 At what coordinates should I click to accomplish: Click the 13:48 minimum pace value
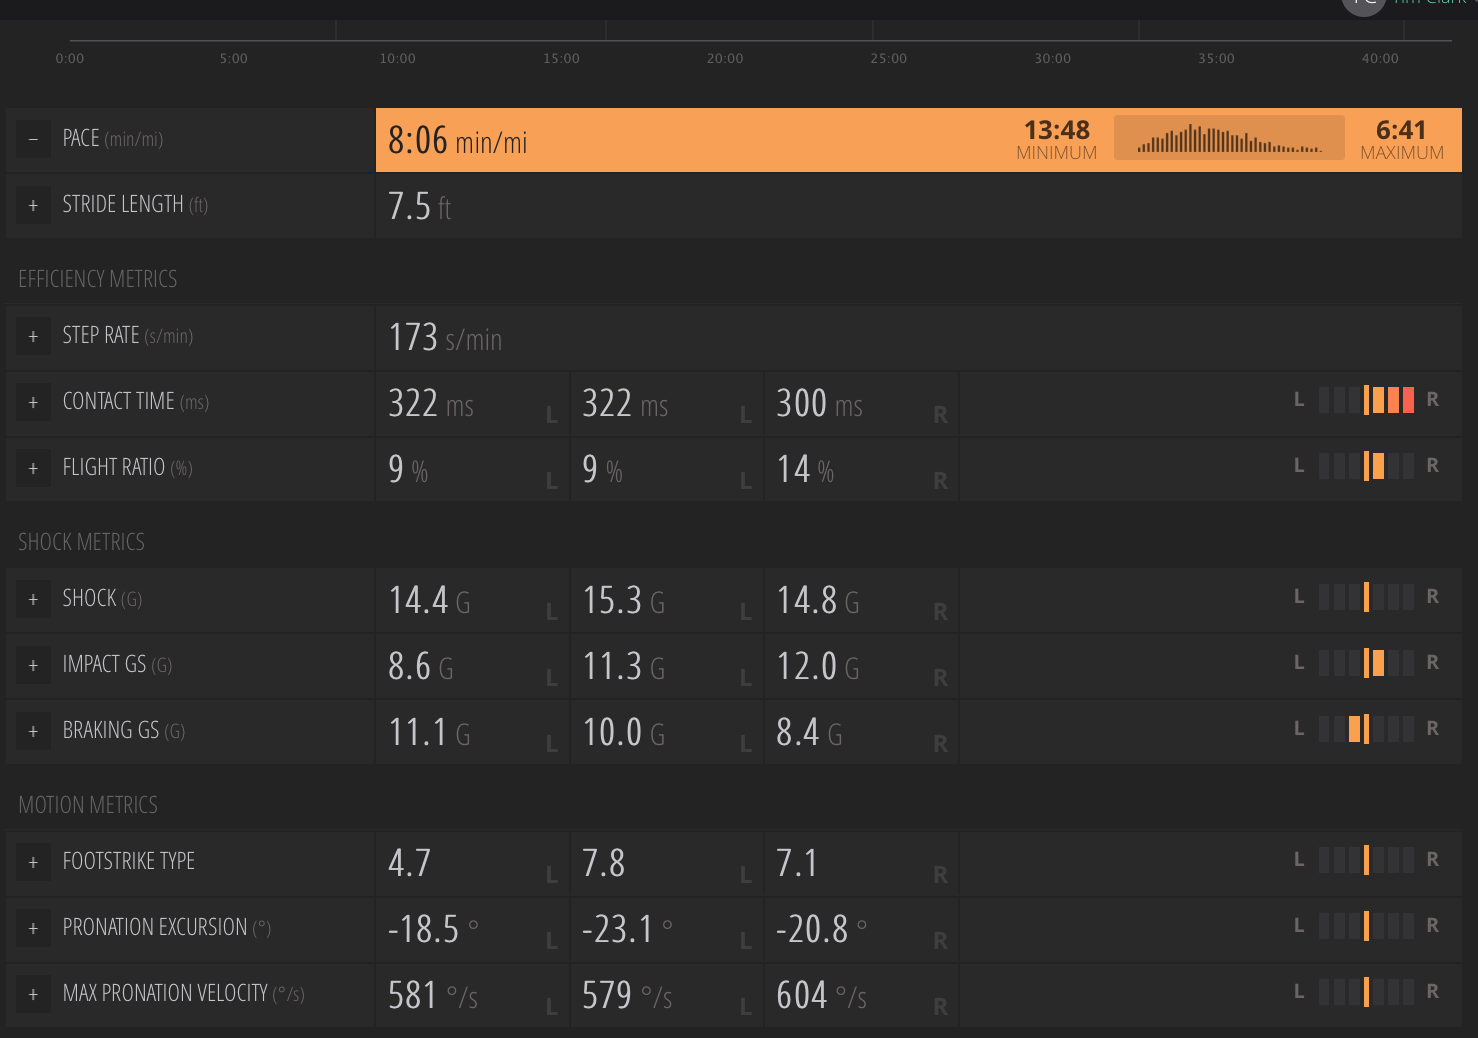pos(1056,131)
